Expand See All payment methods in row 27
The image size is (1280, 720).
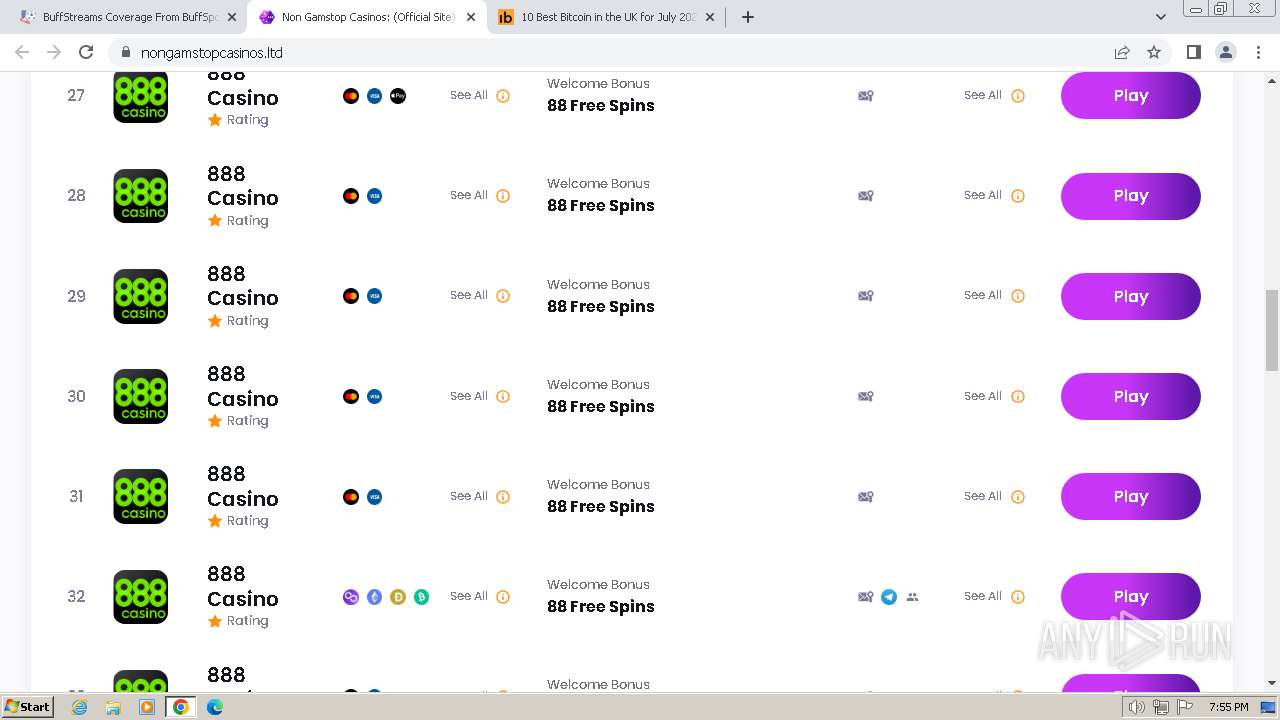point(469,95)
